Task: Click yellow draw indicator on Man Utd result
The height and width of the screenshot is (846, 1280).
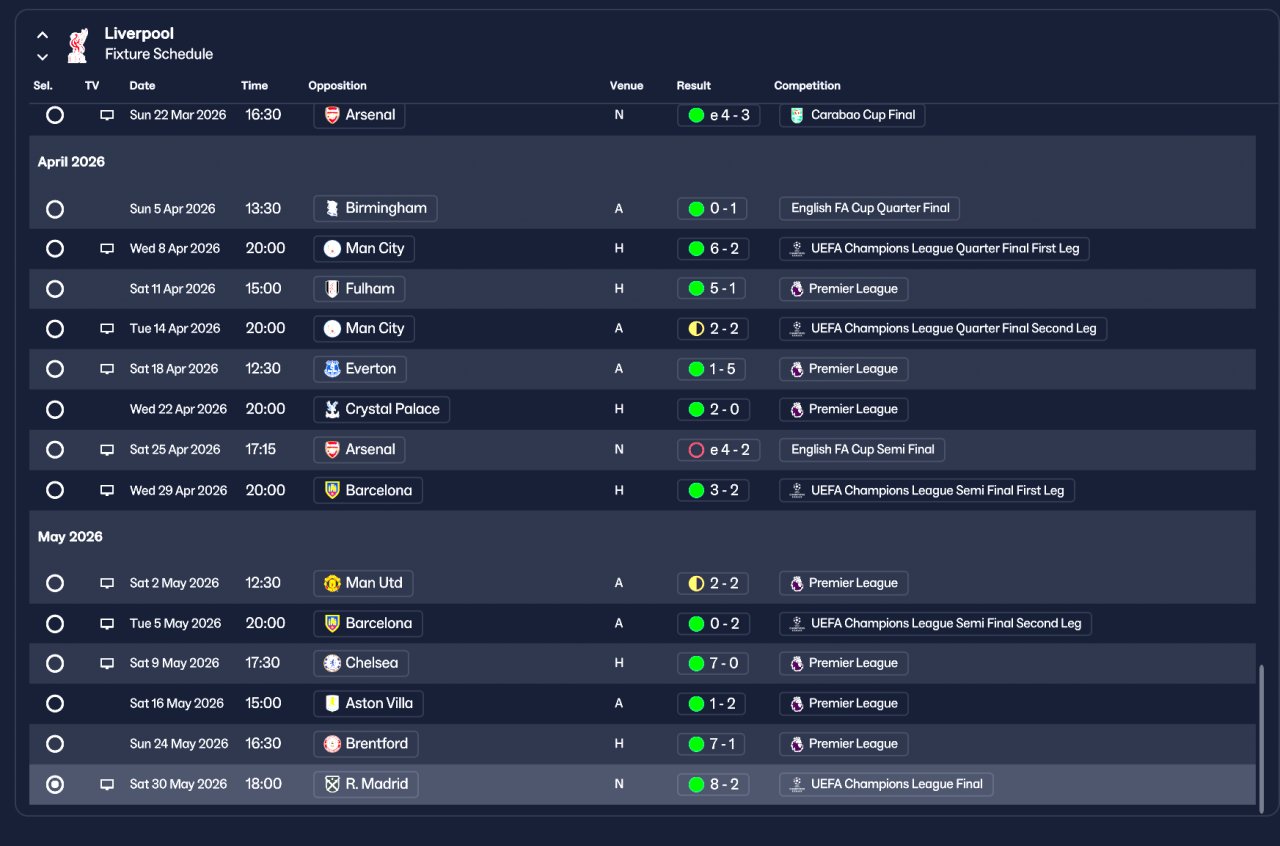Action: (x=696, y=583)
